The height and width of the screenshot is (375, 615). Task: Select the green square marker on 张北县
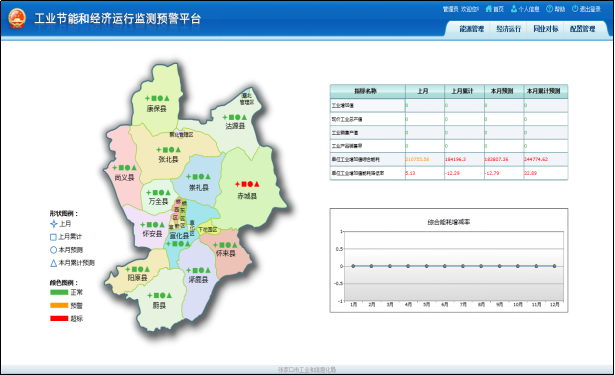[x=165, y=150]
